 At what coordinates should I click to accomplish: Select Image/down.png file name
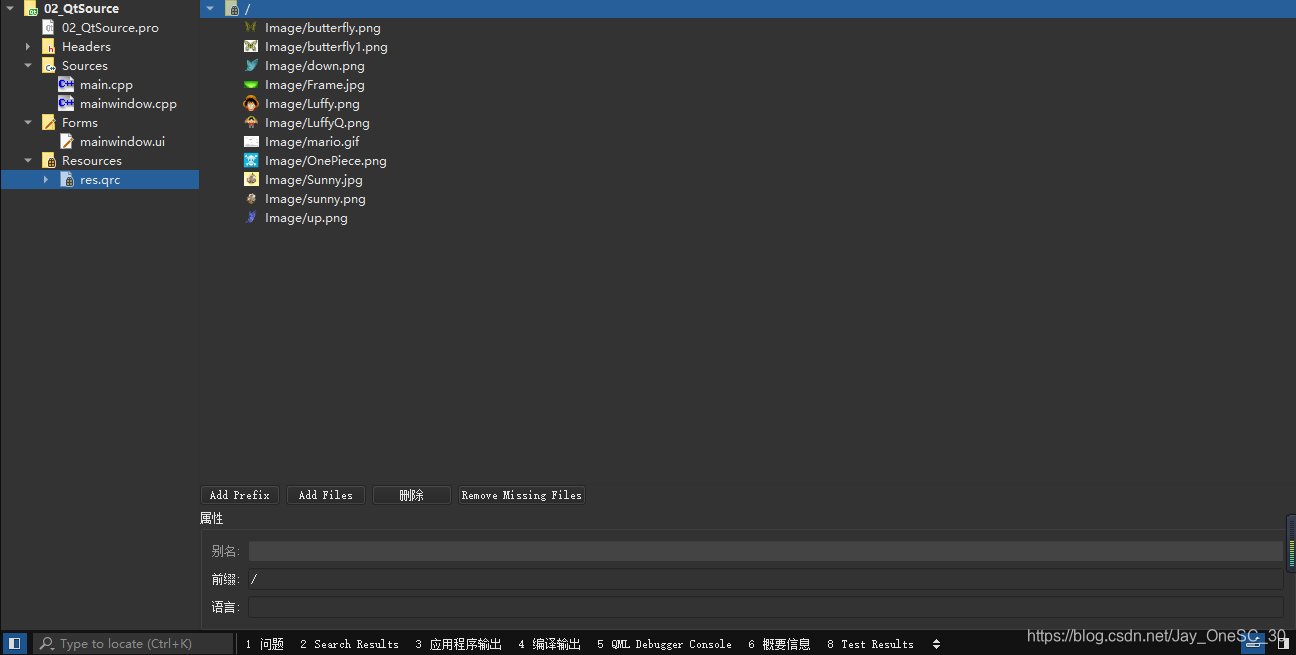coord(315,66)
